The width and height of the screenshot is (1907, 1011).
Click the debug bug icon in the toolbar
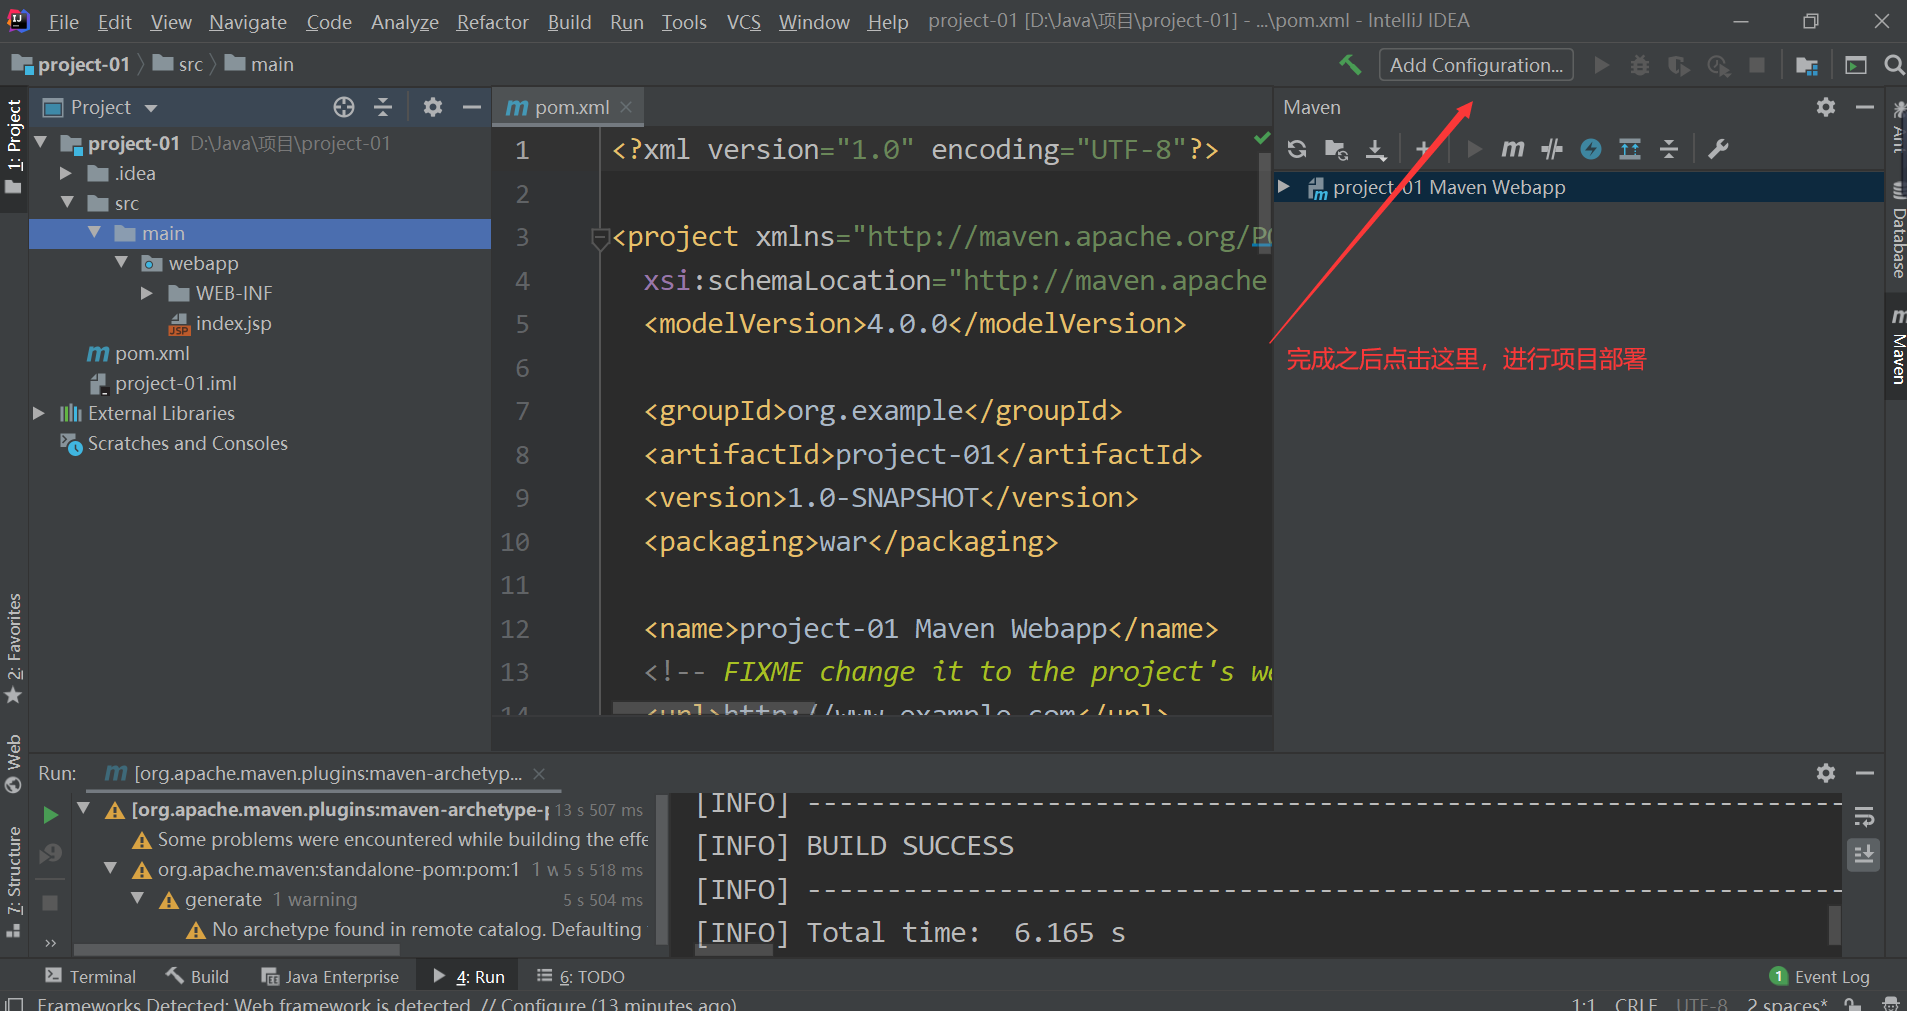[1640, 65]
